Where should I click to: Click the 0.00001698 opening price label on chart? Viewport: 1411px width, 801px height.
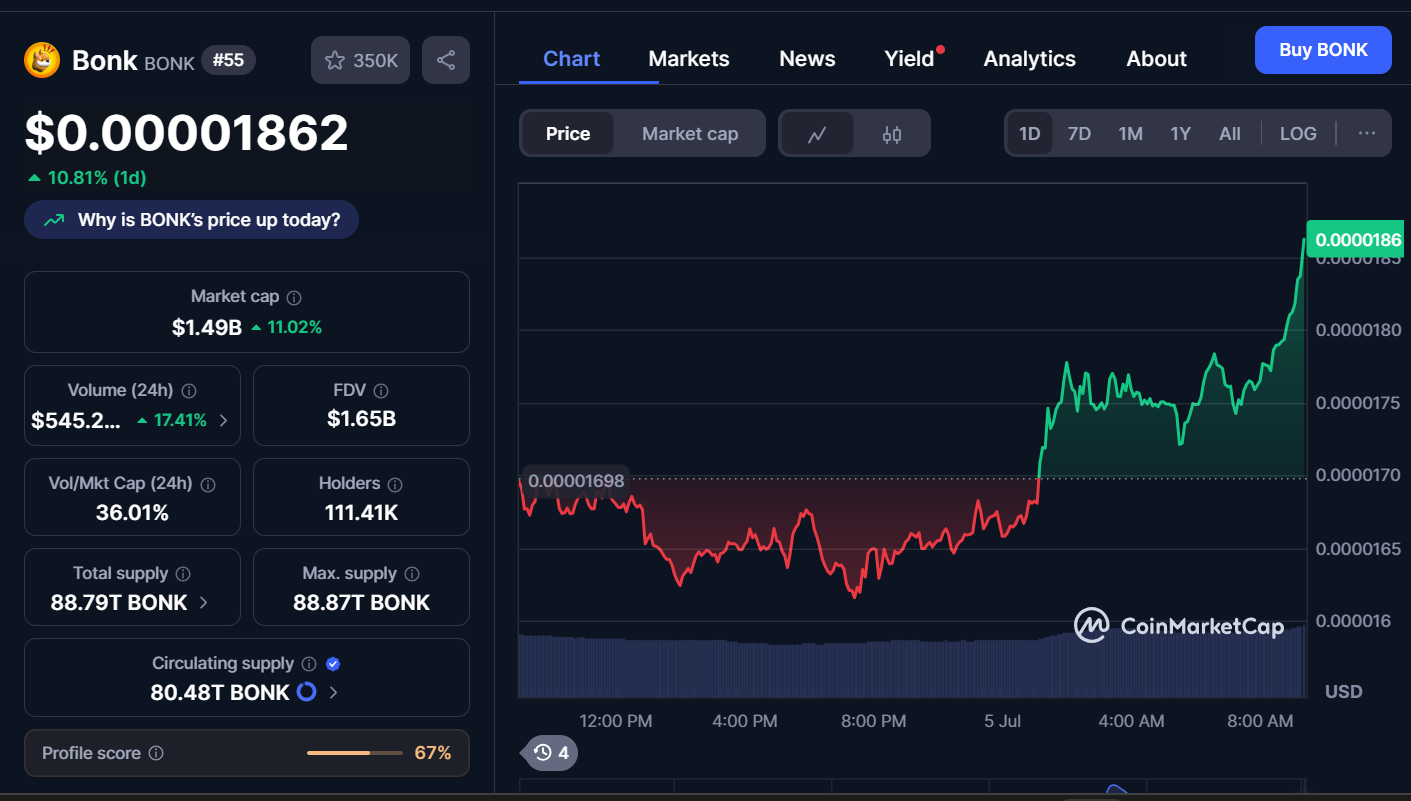pos(575,481)
